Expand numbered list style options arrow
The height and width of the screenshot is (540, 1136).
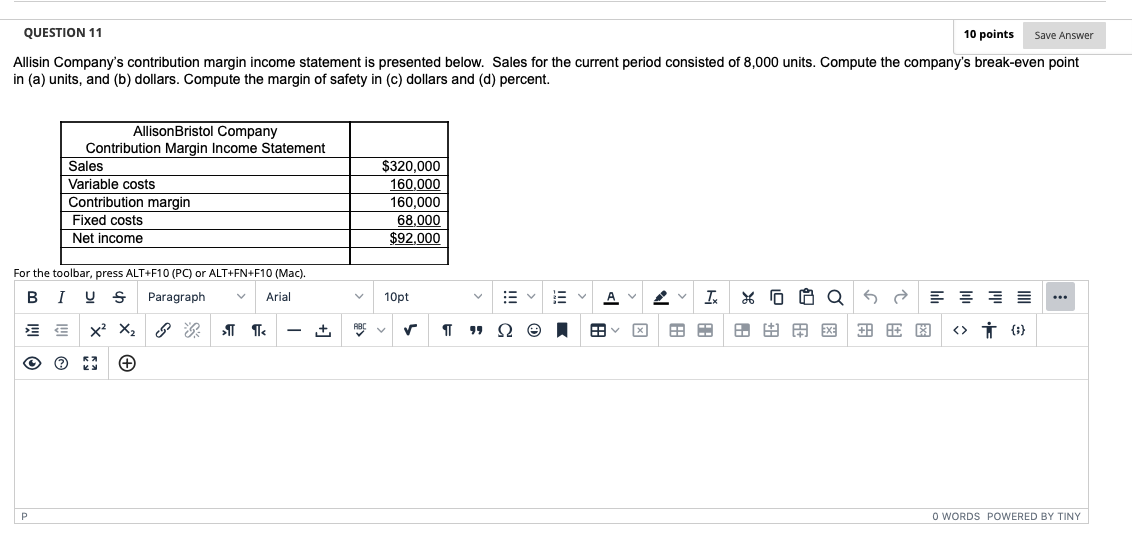click(580, 297)
